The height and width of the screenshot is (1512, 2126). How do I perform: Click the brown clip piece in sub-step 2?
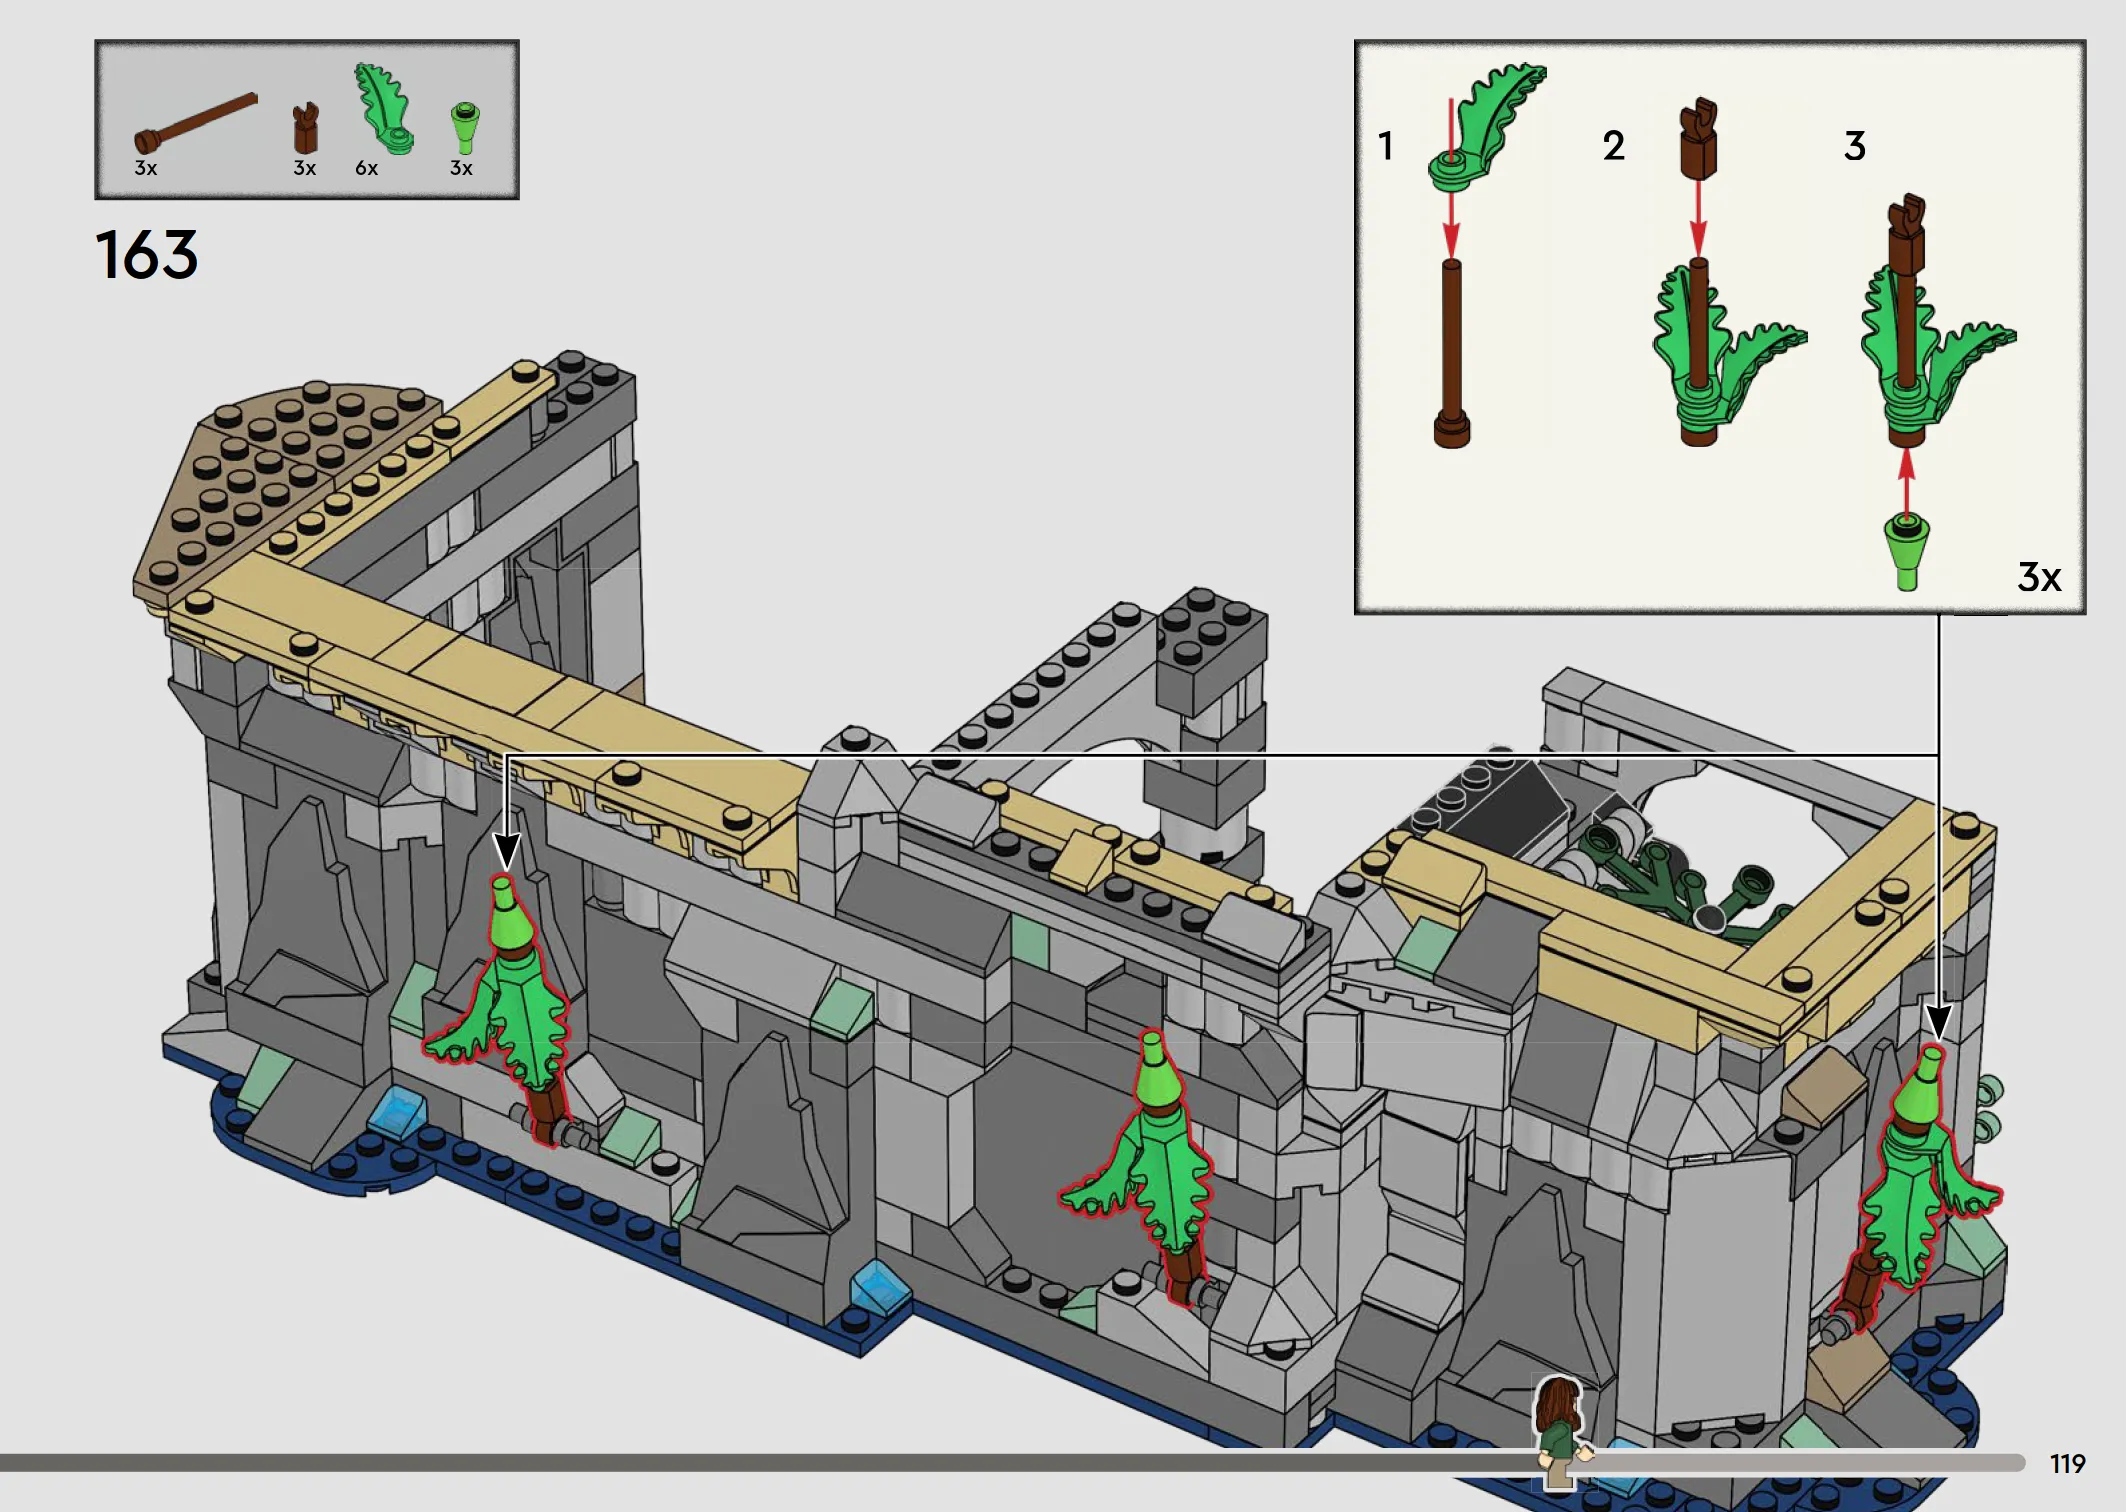1698,138
